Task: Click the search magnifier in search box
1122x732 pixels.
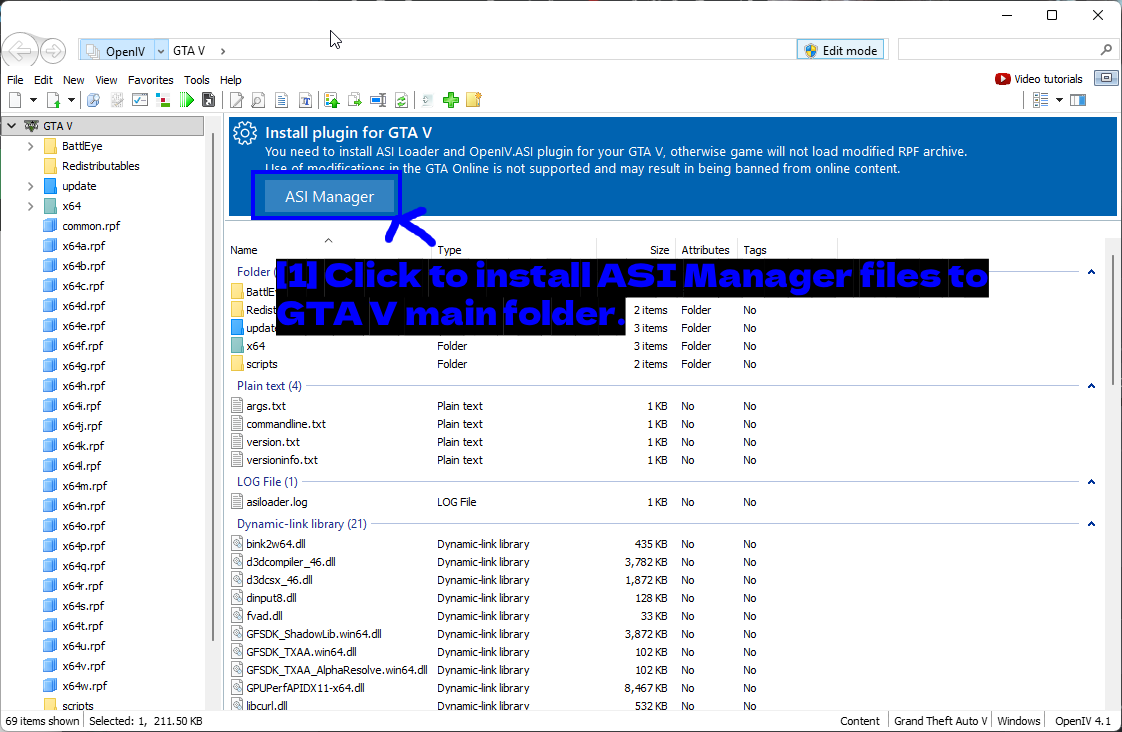Action: (x=1106, y=49)
